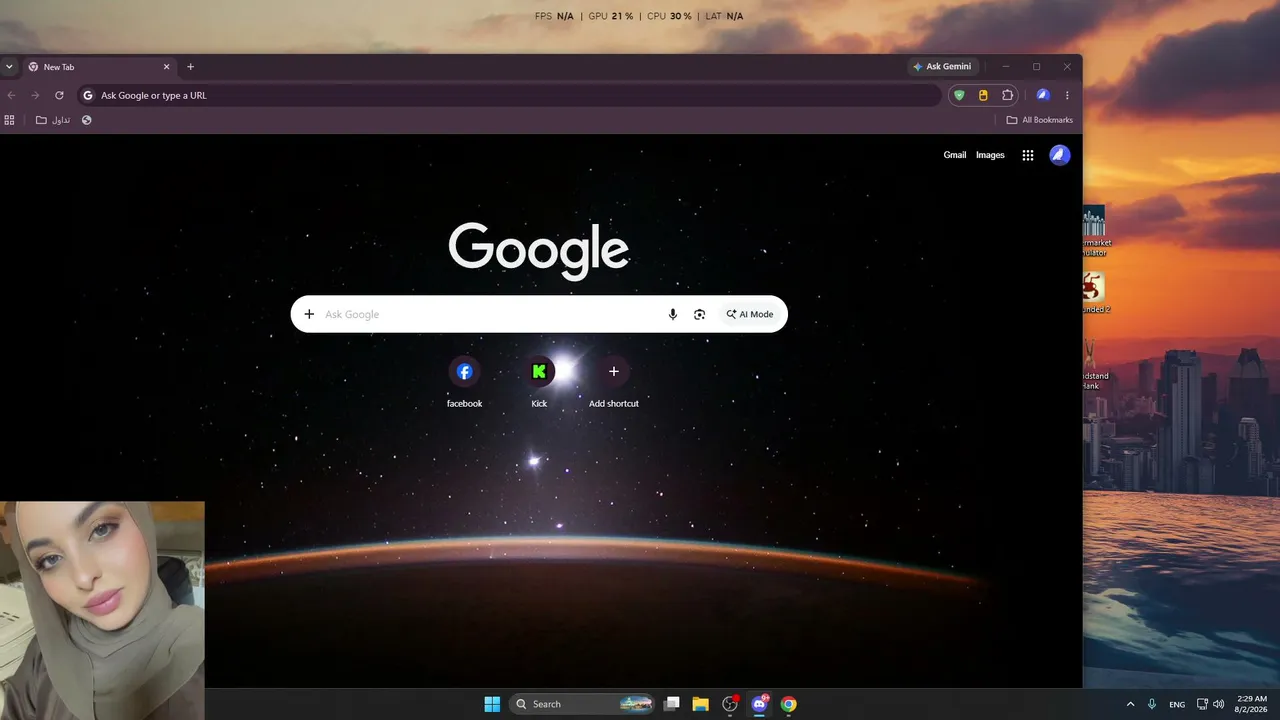Open the Kick shortcut
The image size is (1280, 720).
(x=539, y=381)
